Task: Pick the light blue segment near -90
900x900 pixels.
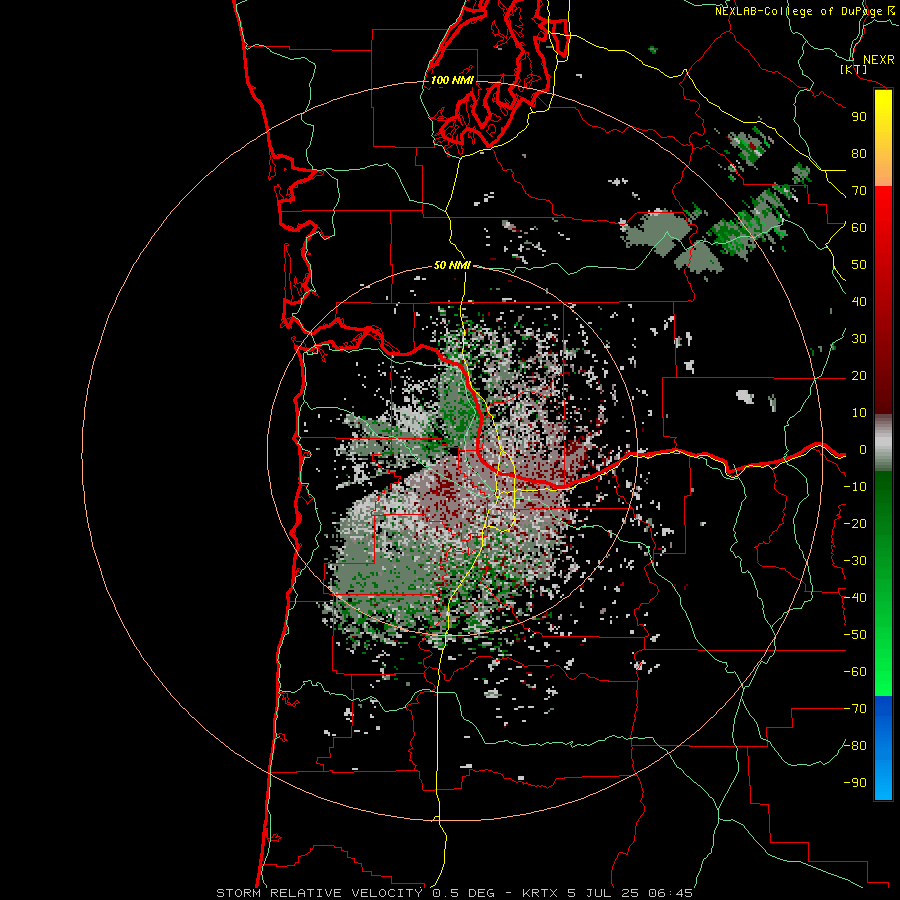Action: pos(883,781)
